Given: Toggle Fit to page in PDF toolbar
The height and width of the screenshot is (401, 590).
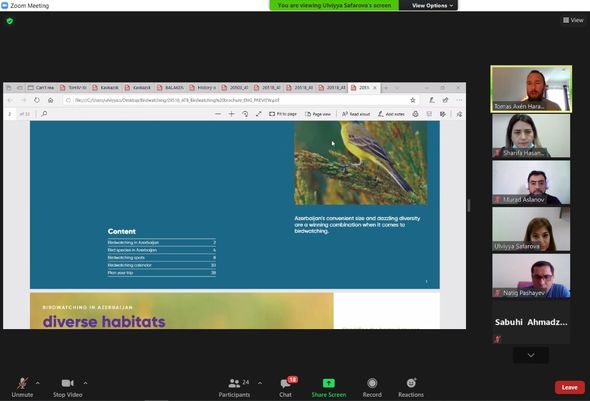Looking at the screenshot, I should click(283, 114).
